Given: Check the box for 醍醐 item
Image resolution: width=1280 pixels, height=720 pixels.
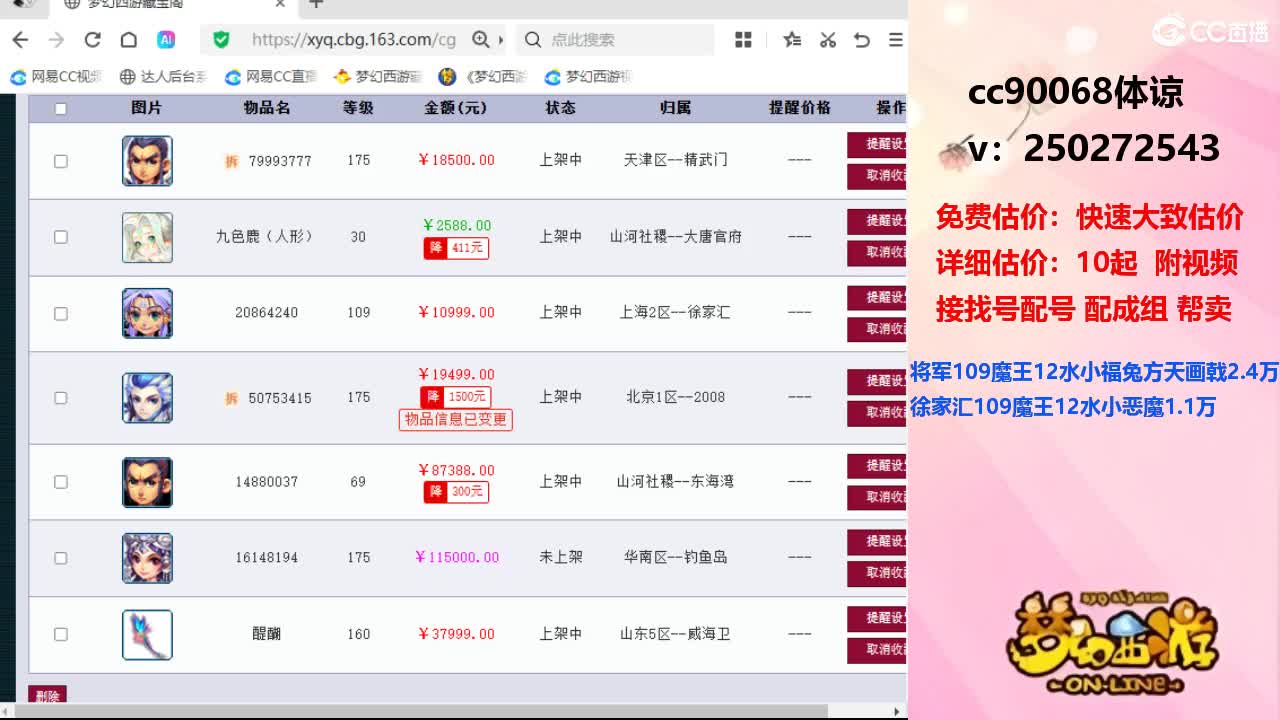Looking at the screenshot, I should pos(60,634).
